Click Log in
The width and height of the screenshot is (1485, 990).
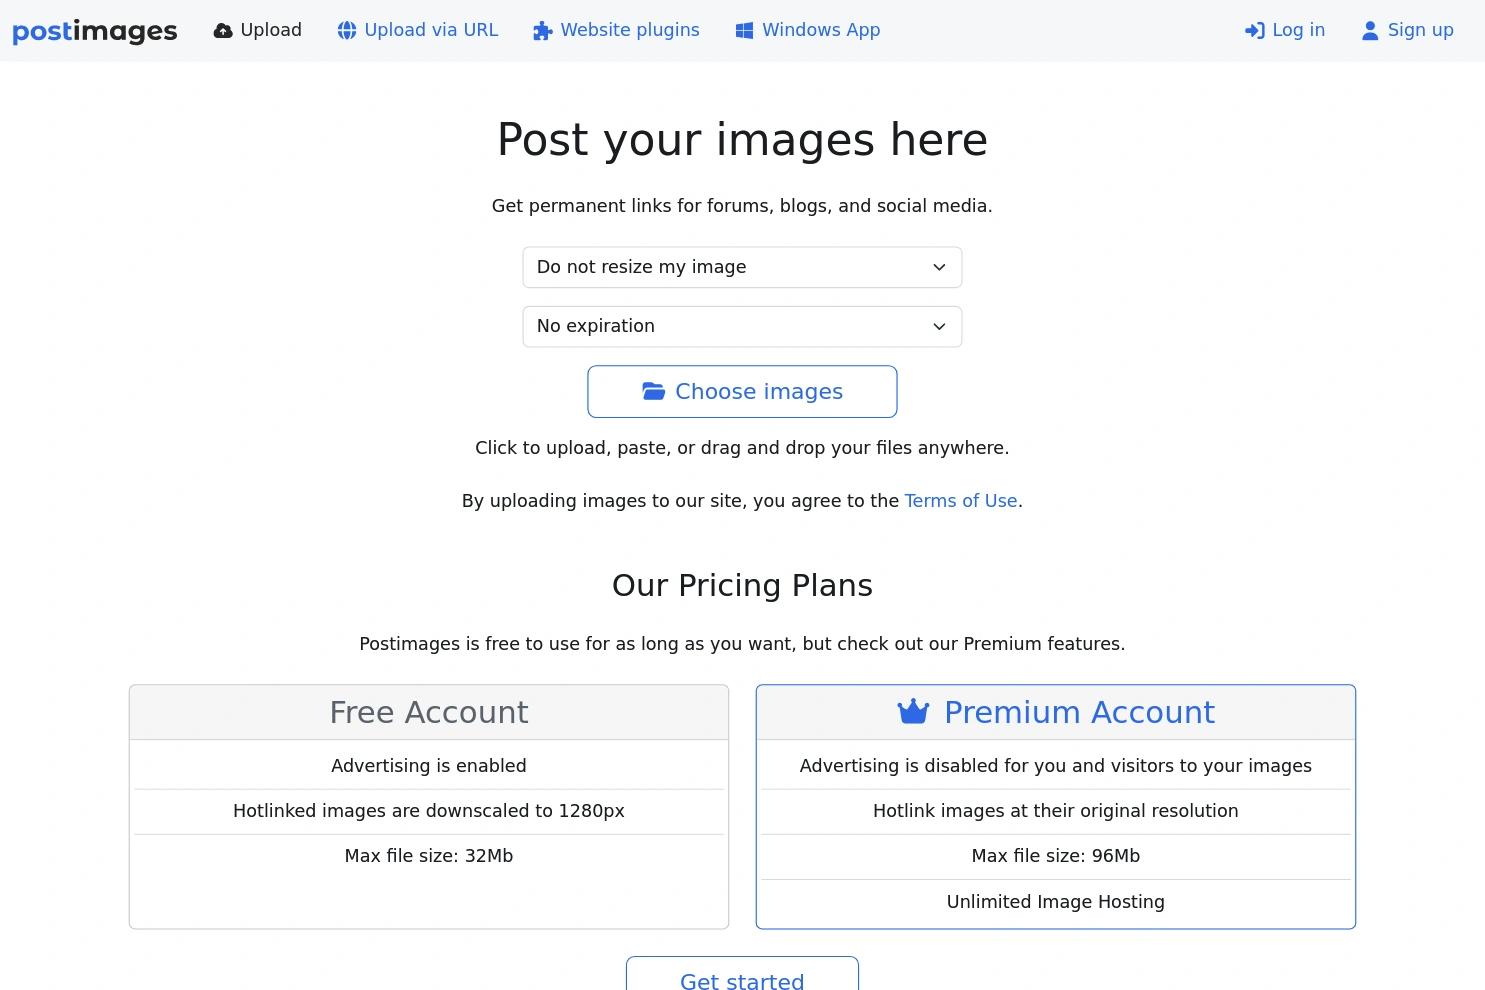1297,30
